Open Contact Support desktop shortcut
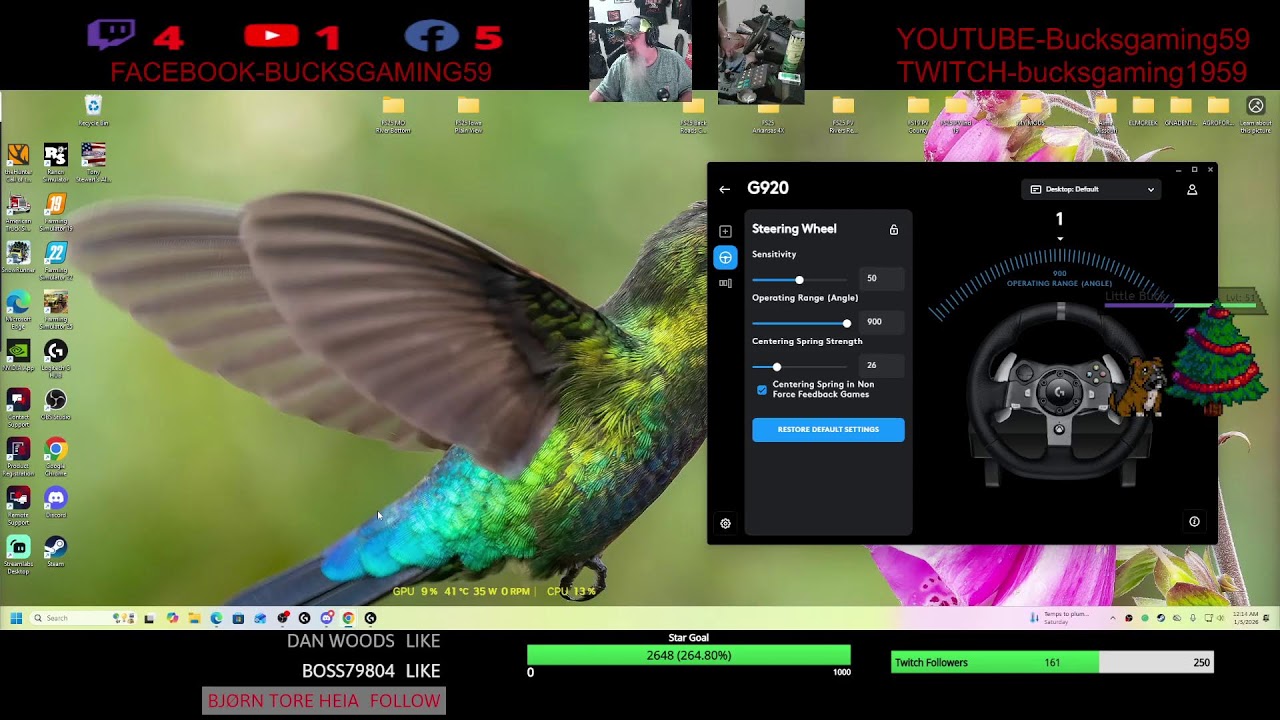This screenshot has height=720, width=1280. pyautogui.click(x=18, y=406)
